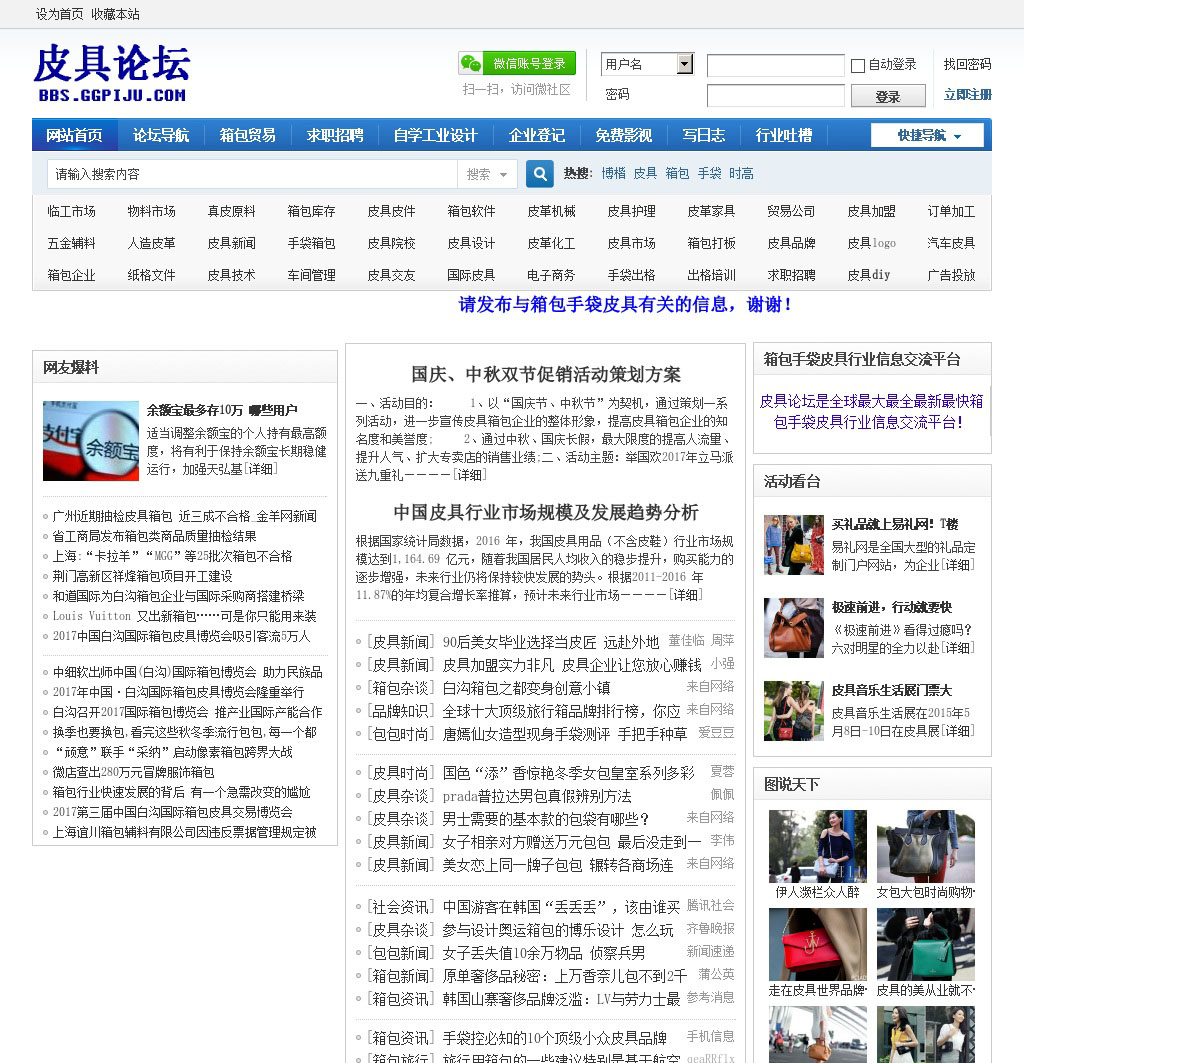
Task: Enable the 自动登录 checkbox
Action: tap(858, 66)
